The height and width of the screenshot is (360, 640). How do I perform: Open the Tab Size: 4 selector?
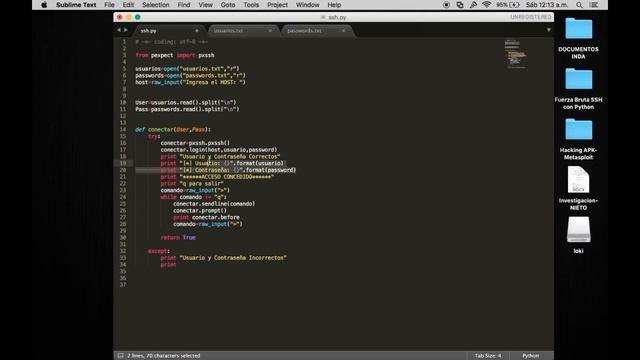[x=488, y=356]
